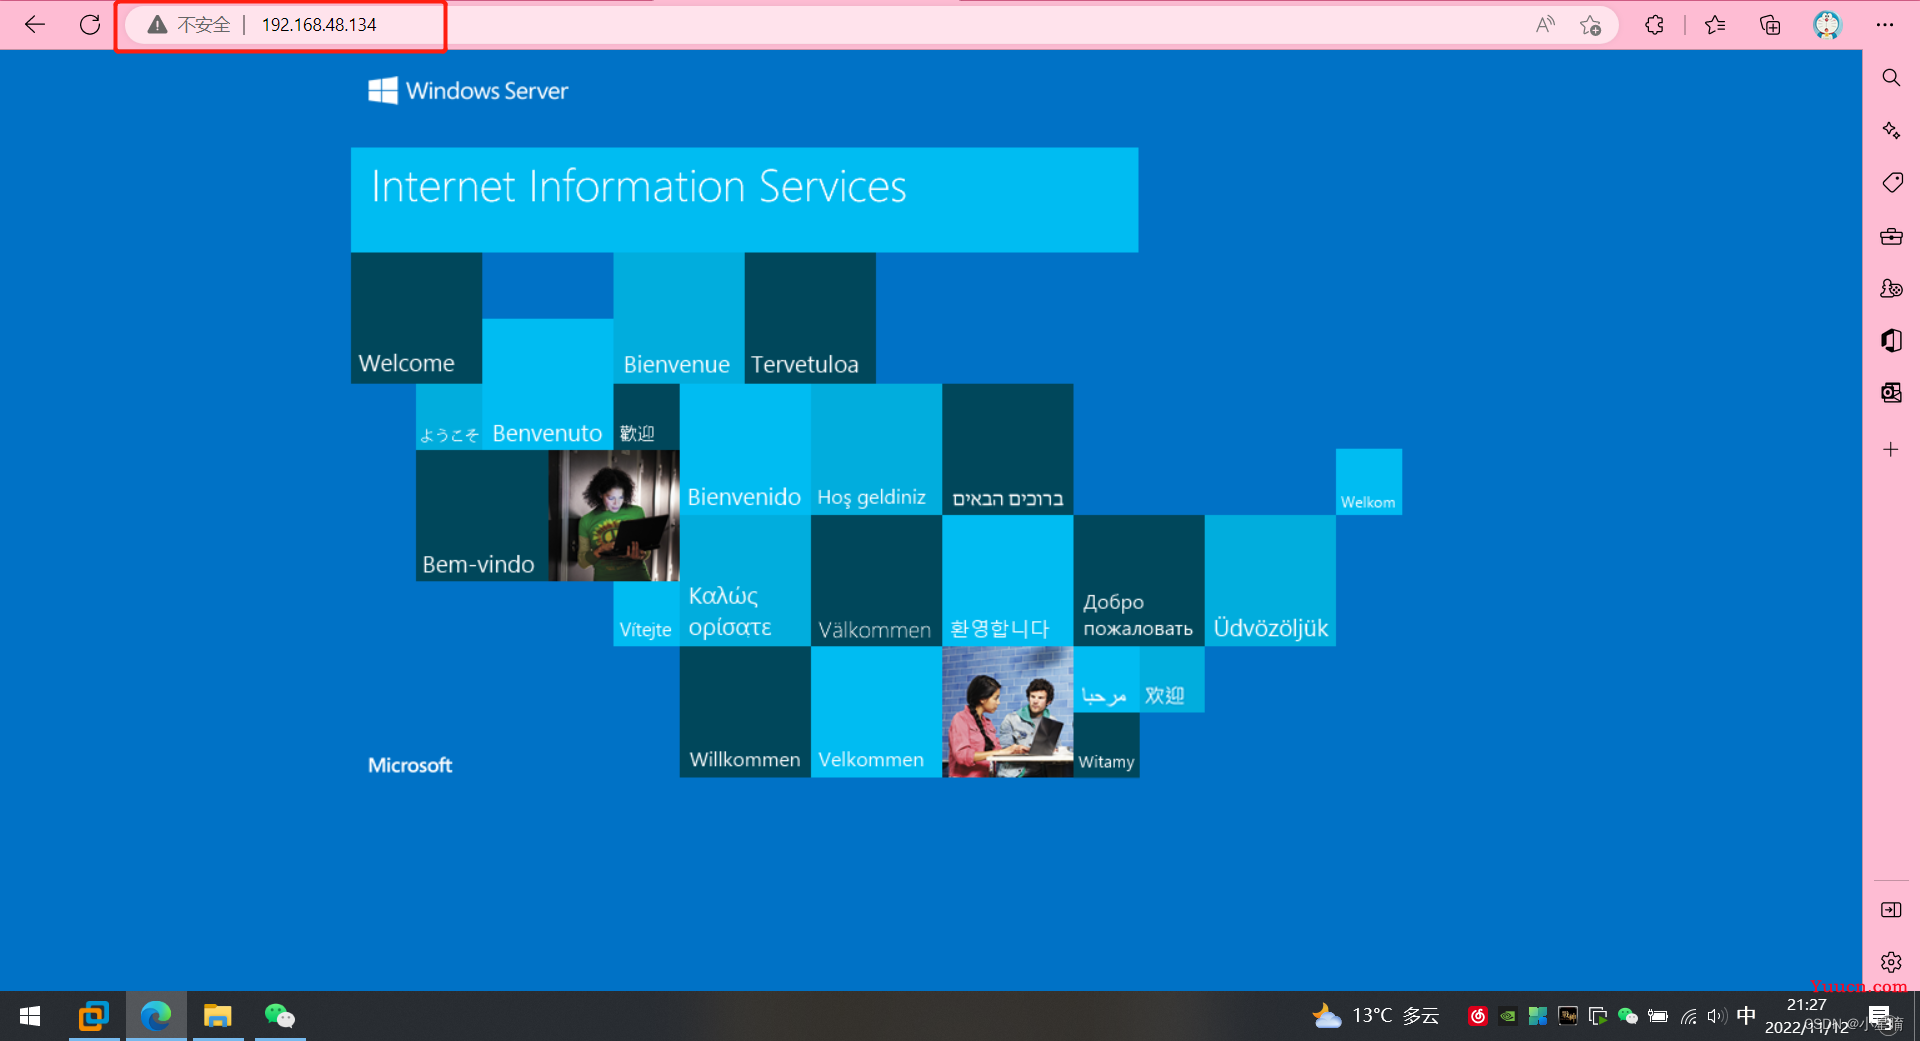Viewport: 1920px width, 1041px height.
Task: Hide the Edge sidebar
Action: coord(1891,910)
